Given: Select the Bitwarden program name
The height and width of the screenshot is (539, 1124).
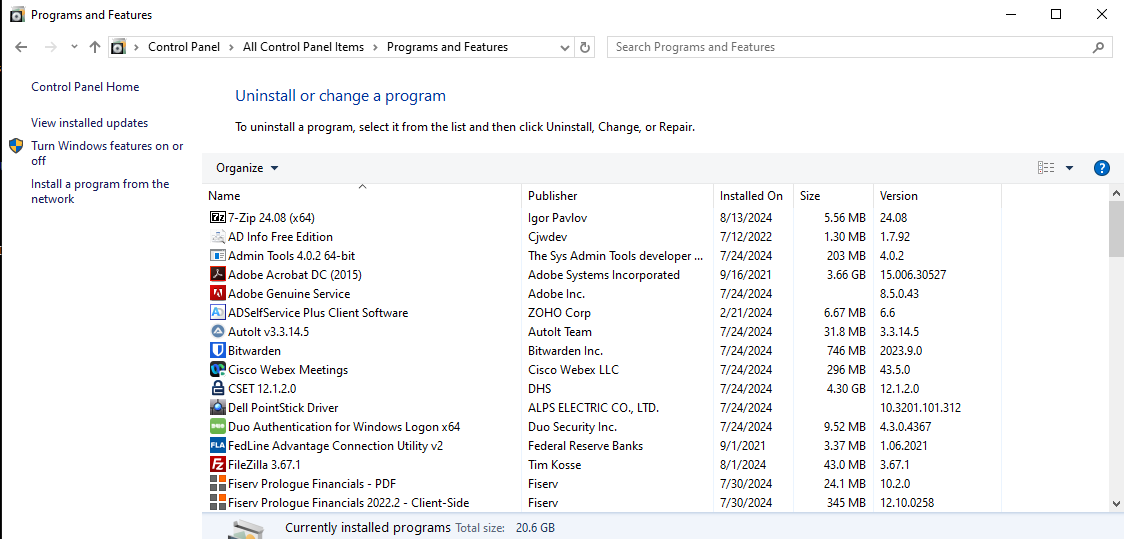Looking at the screenshot, I should click(x=254, y=351).
